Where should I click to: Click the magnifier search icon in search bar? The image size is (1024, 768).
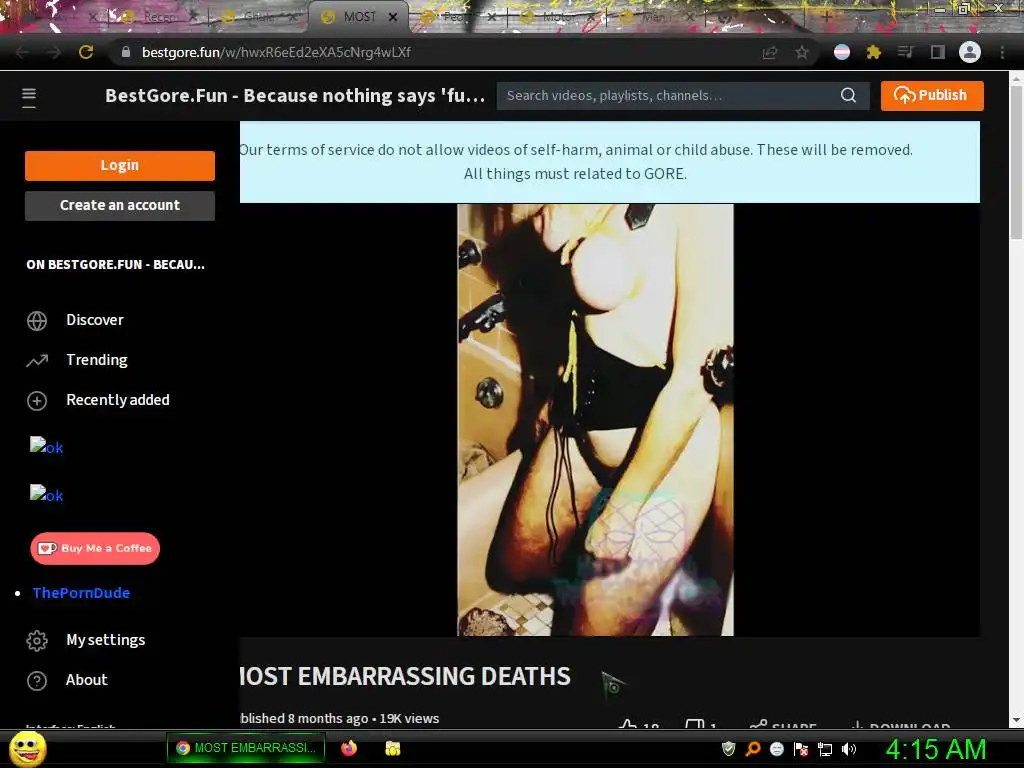[848, 95]
